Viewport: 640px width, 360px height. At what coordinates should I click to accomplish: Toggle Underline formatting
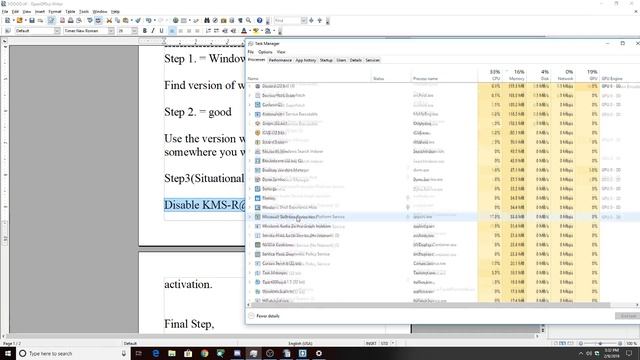click(x=161, y=31)
